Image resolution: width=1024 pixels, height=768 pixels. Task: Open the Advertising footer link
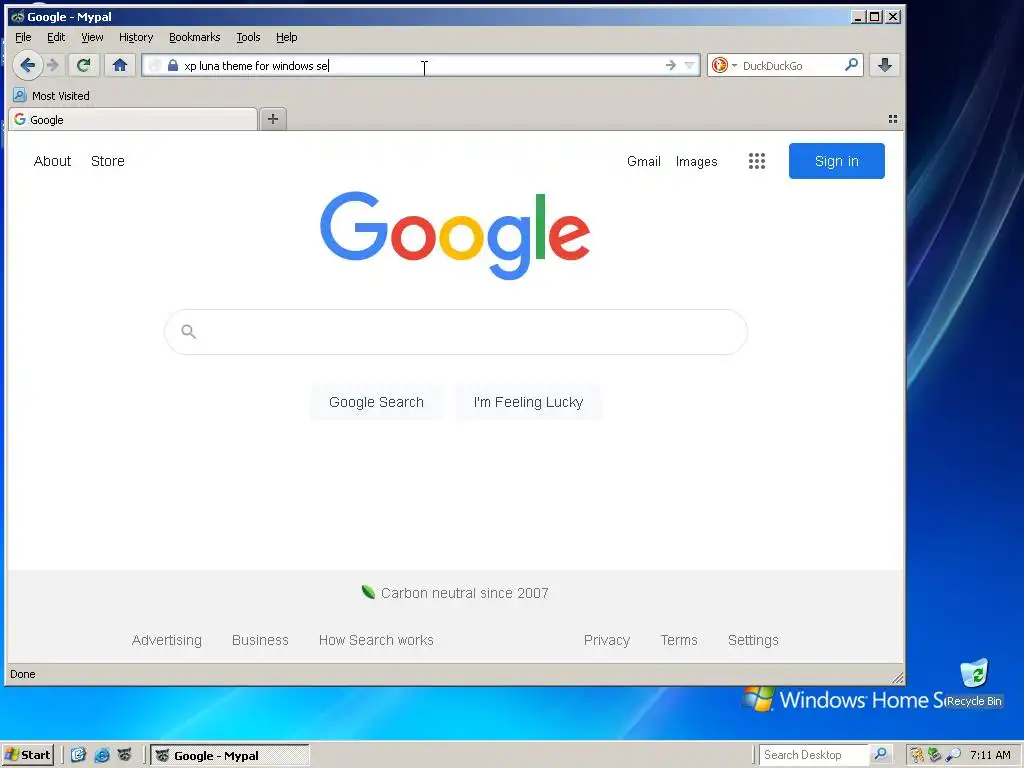[167, 640]
